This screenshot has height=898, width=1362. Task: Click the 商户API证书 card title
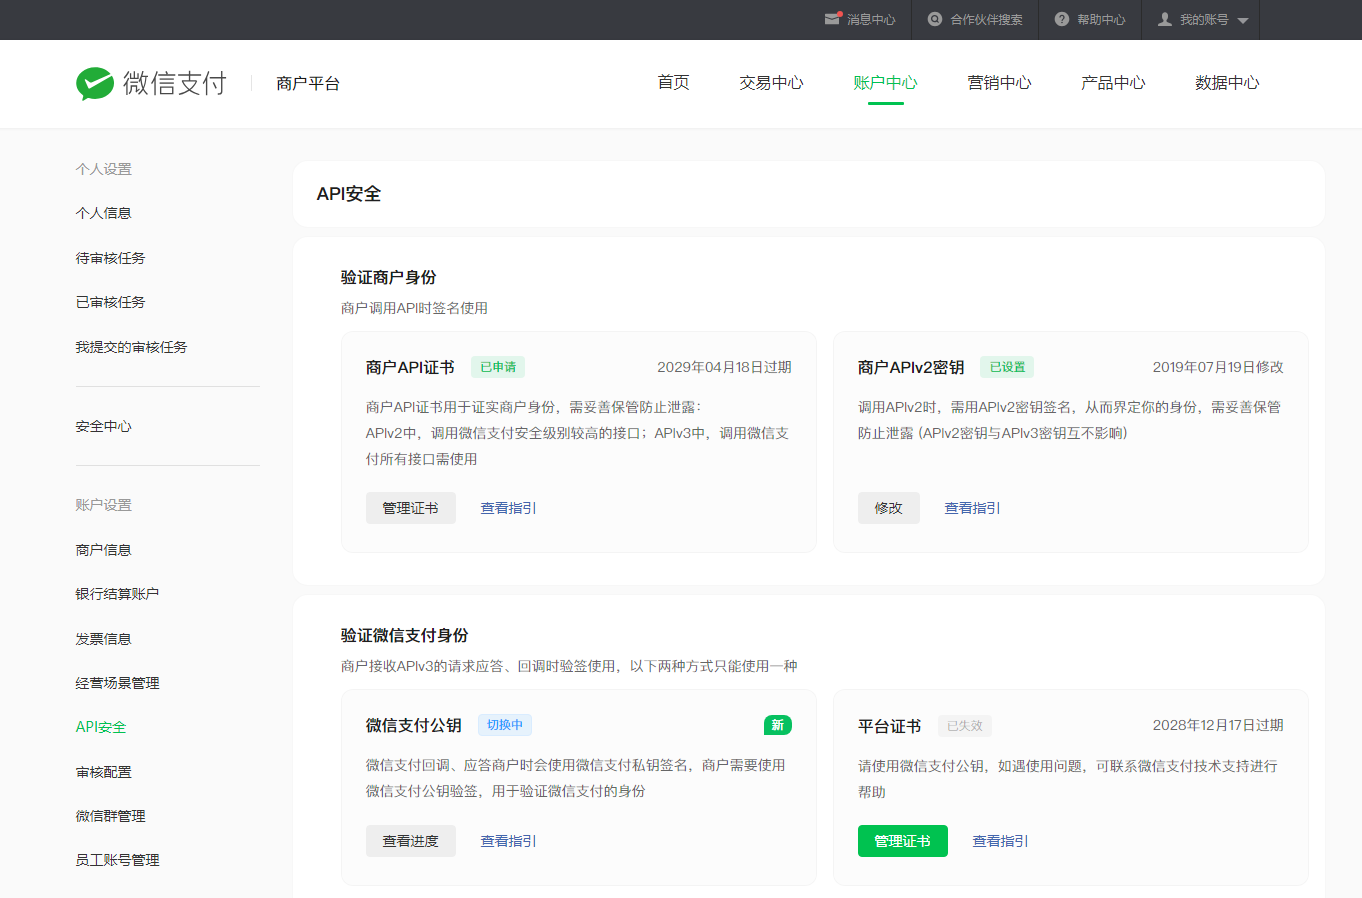coord(410,367)
